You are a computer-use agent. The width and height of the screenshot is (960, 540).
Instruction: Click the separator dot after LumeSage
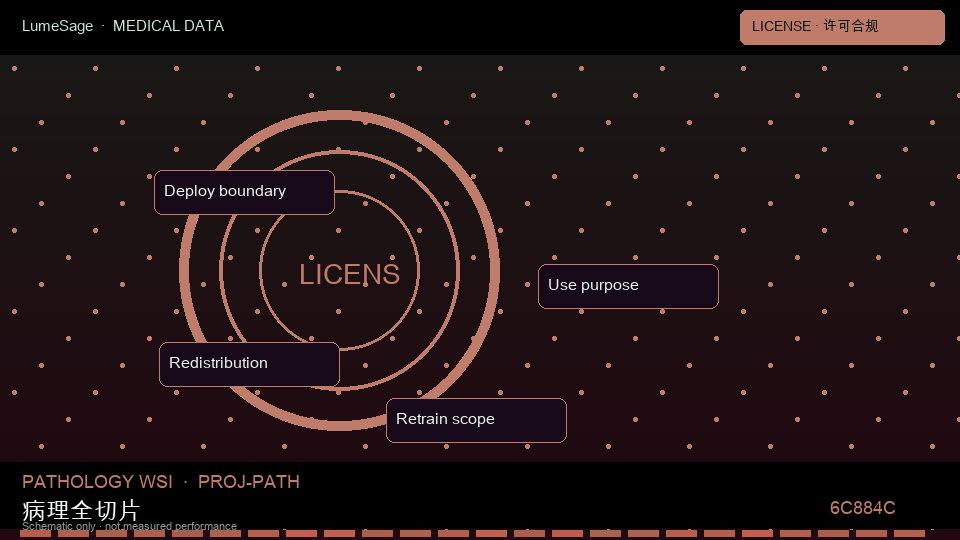(x=103, y=26)
